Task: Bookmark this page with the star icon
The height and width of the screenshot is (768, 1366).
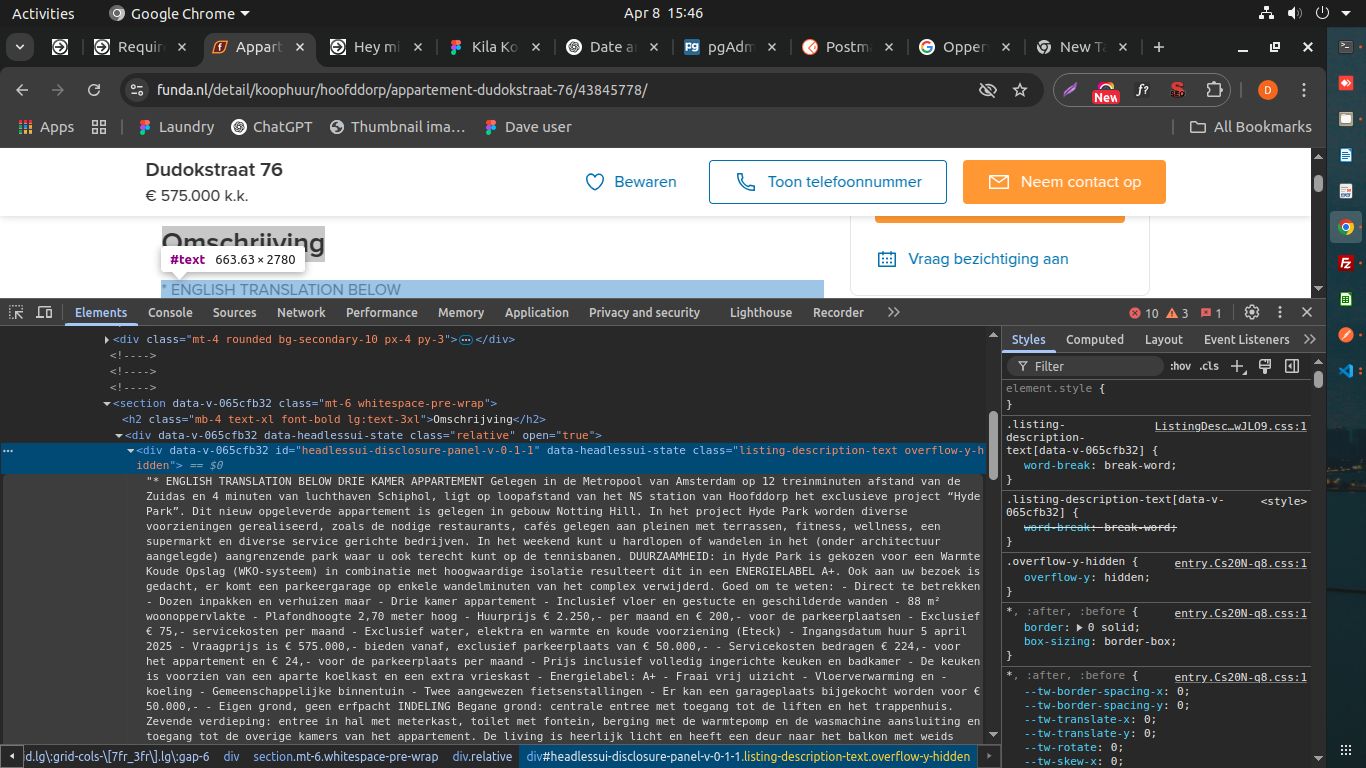Action: (x=1020, y=90)
